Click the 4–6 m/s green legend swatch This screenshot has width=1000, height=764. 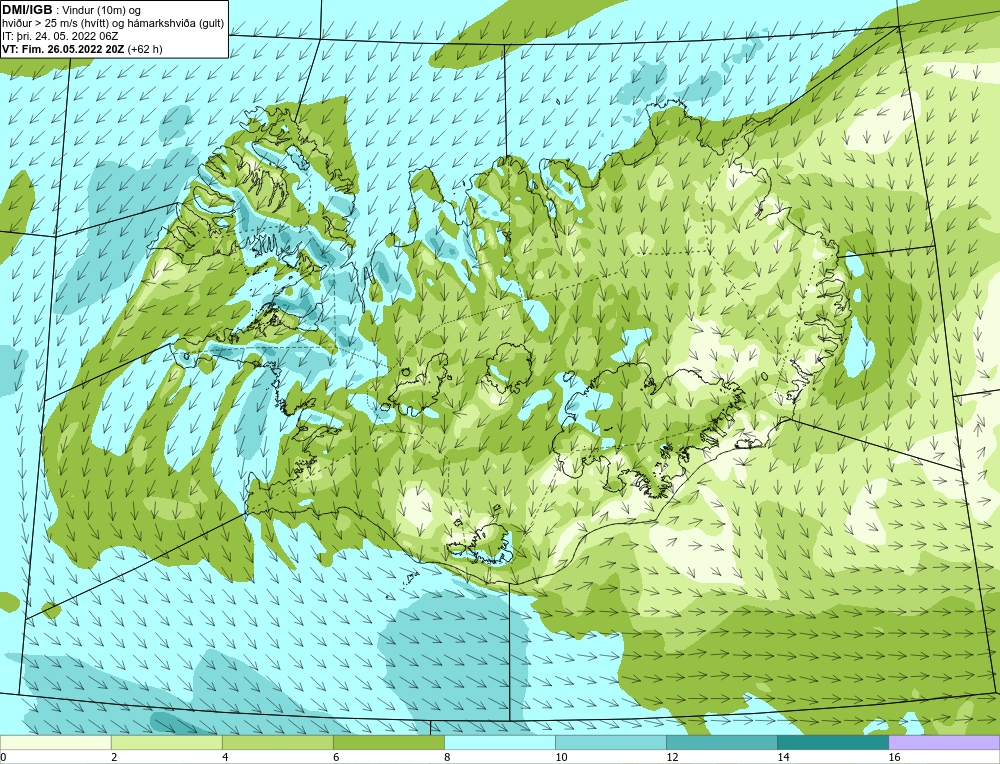278,742
